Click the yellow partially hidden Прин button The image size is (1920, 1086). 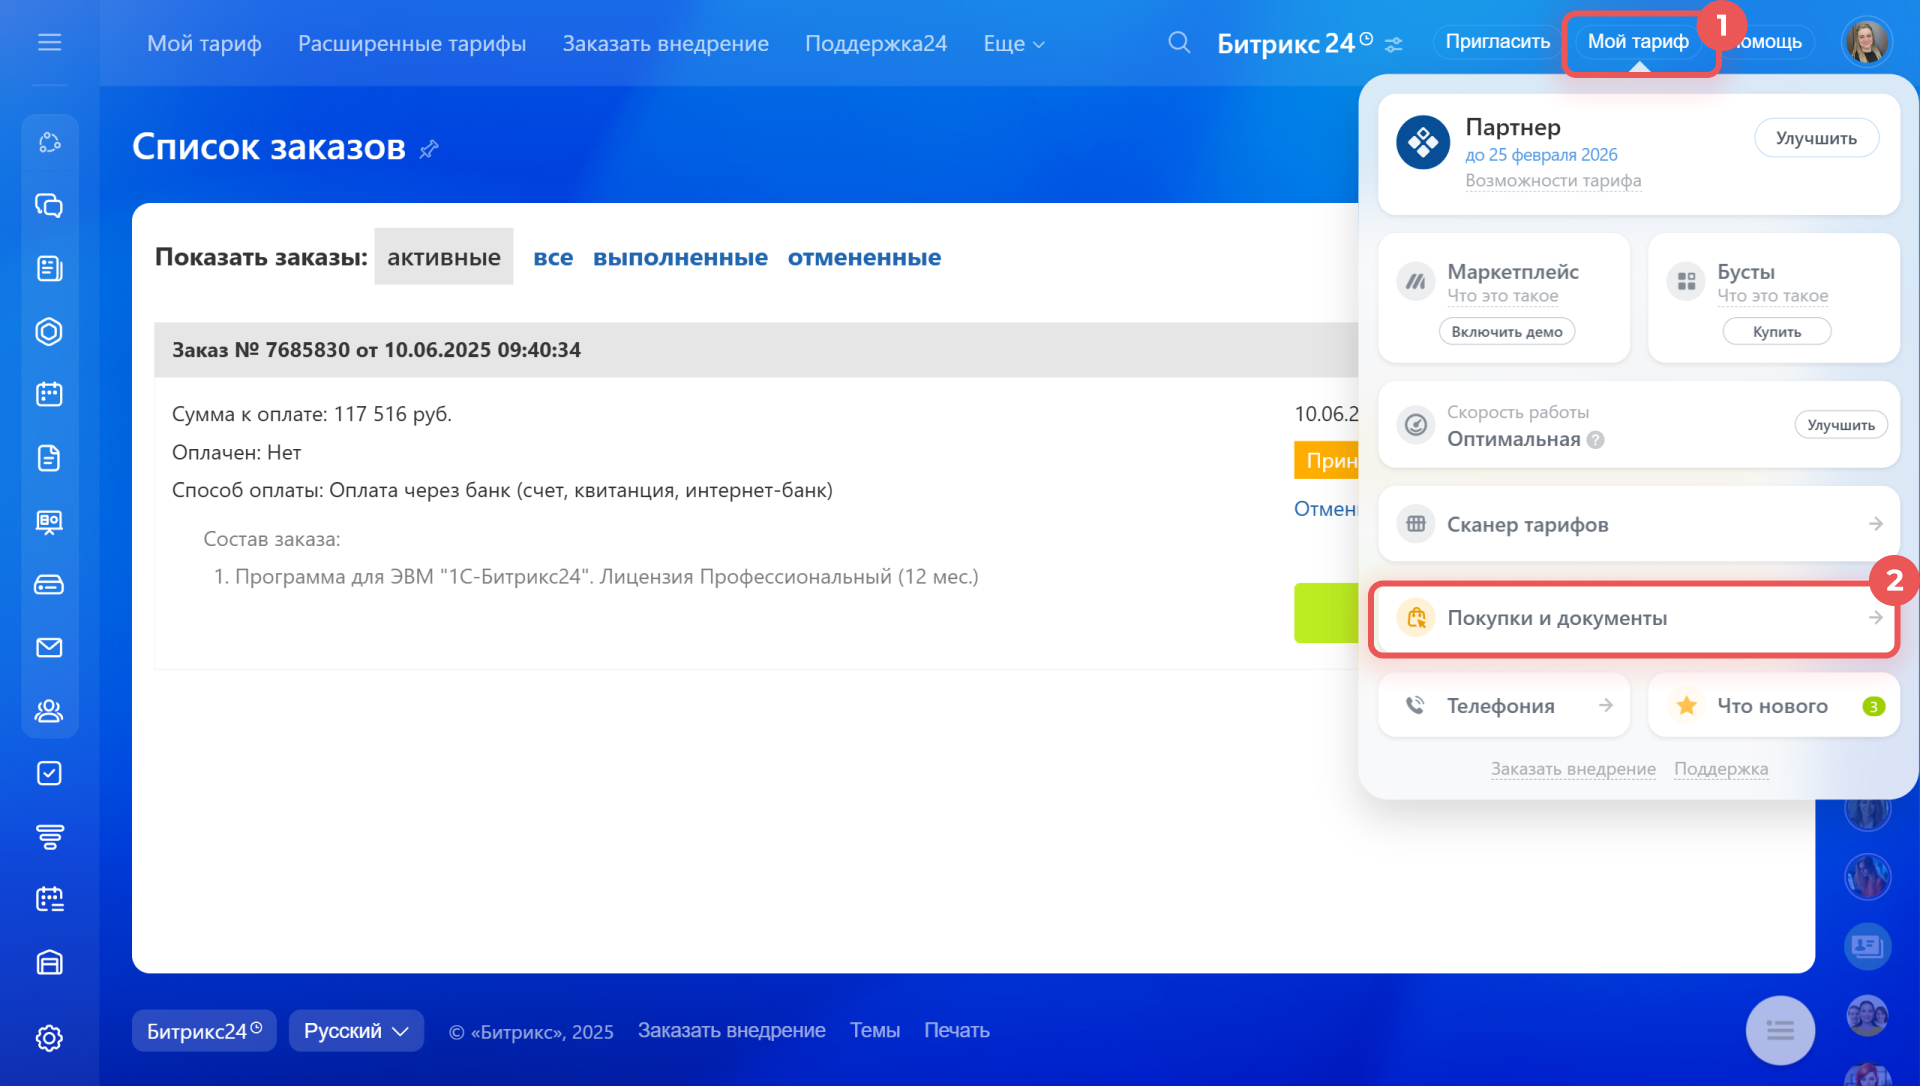[1326, 461]
